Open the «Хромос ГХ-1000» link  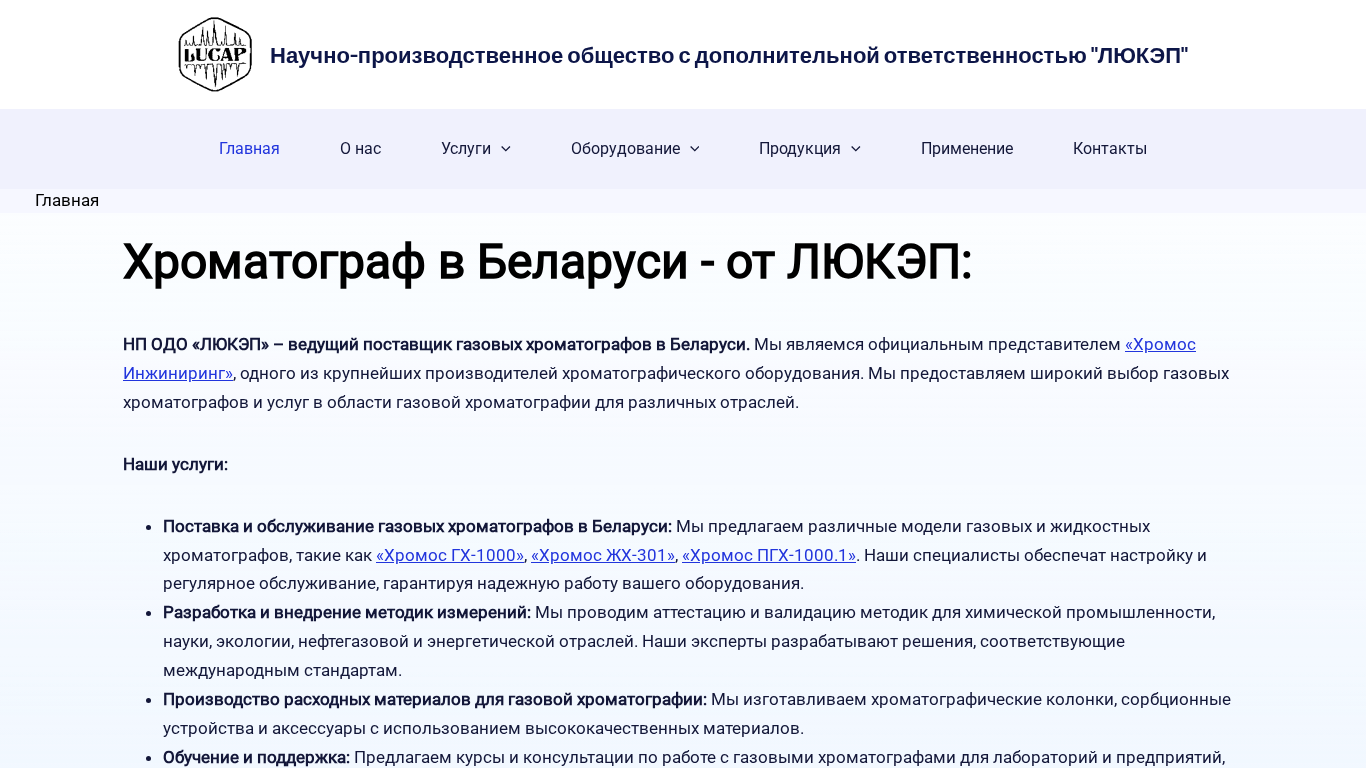tap(450, 555)
